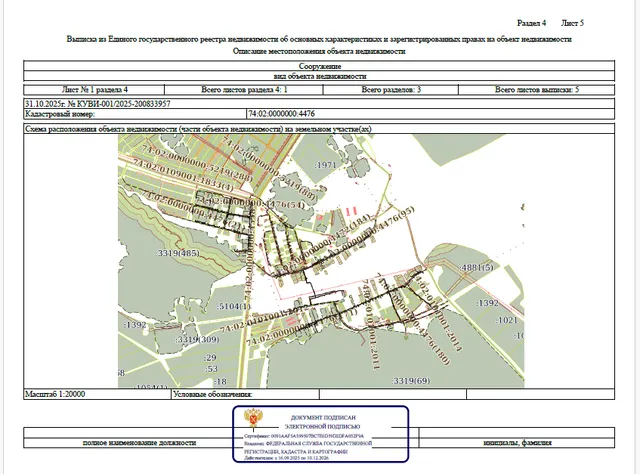The image size is (640, 474).
Task: Click map label ':1021' parcel
Action: tap(507, 320)
